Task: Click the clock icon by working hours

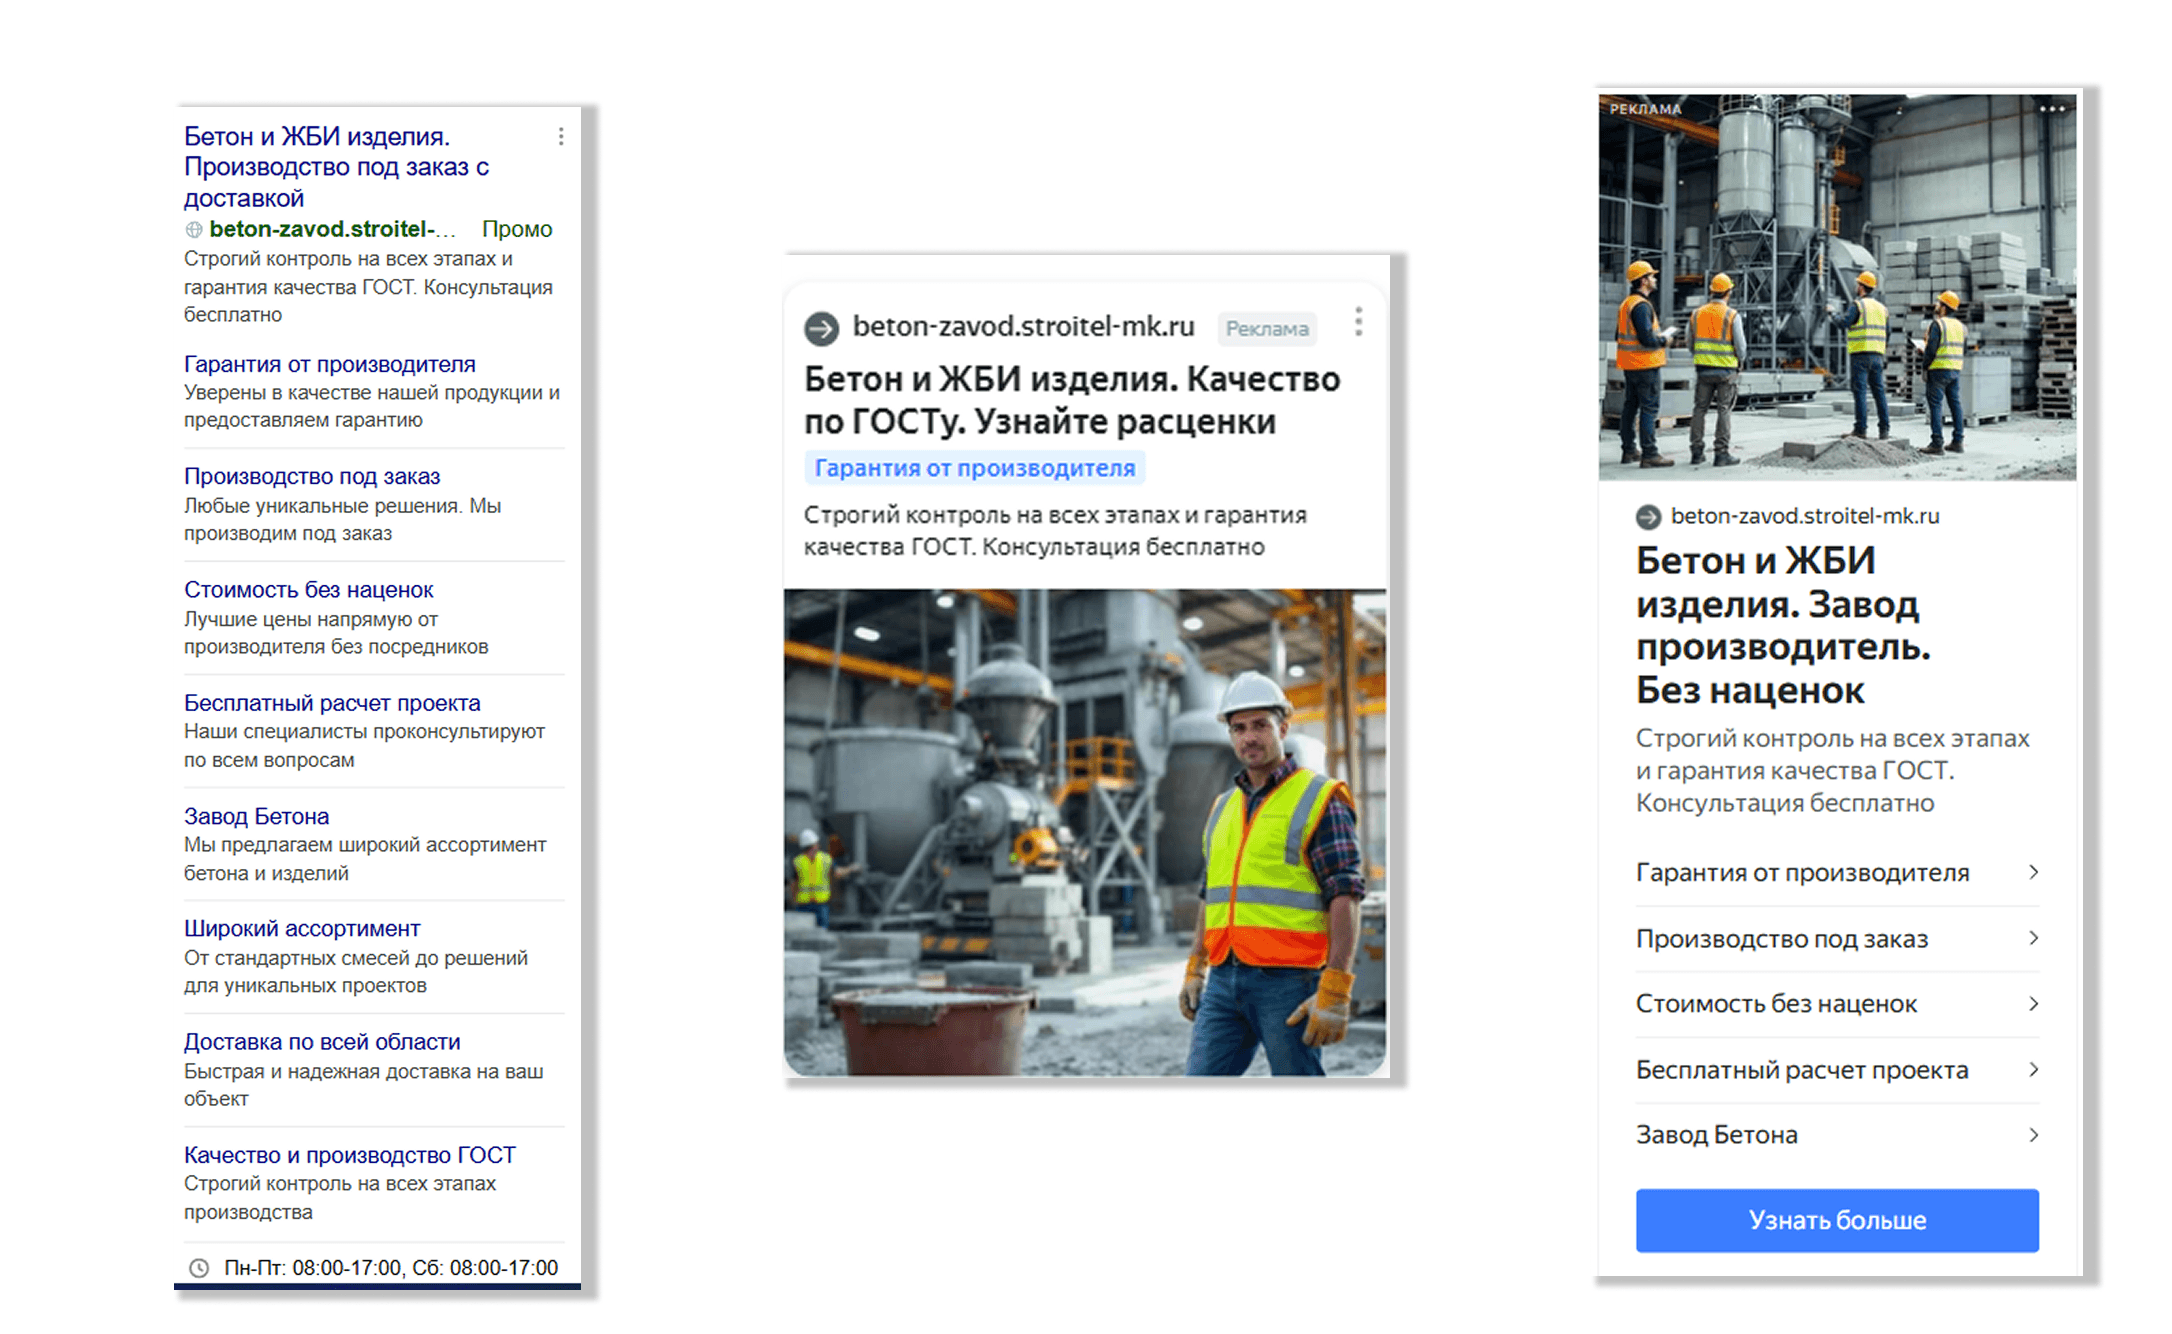Action: [200, 1268]
